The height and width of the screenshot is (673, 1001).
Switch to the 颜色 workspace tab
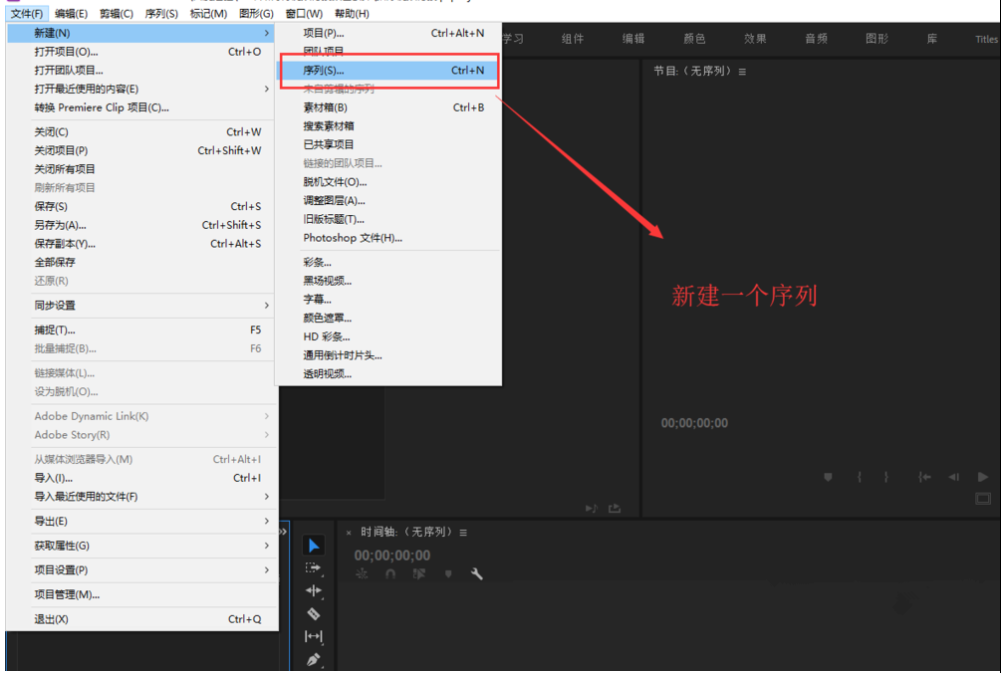coord(694,38)
